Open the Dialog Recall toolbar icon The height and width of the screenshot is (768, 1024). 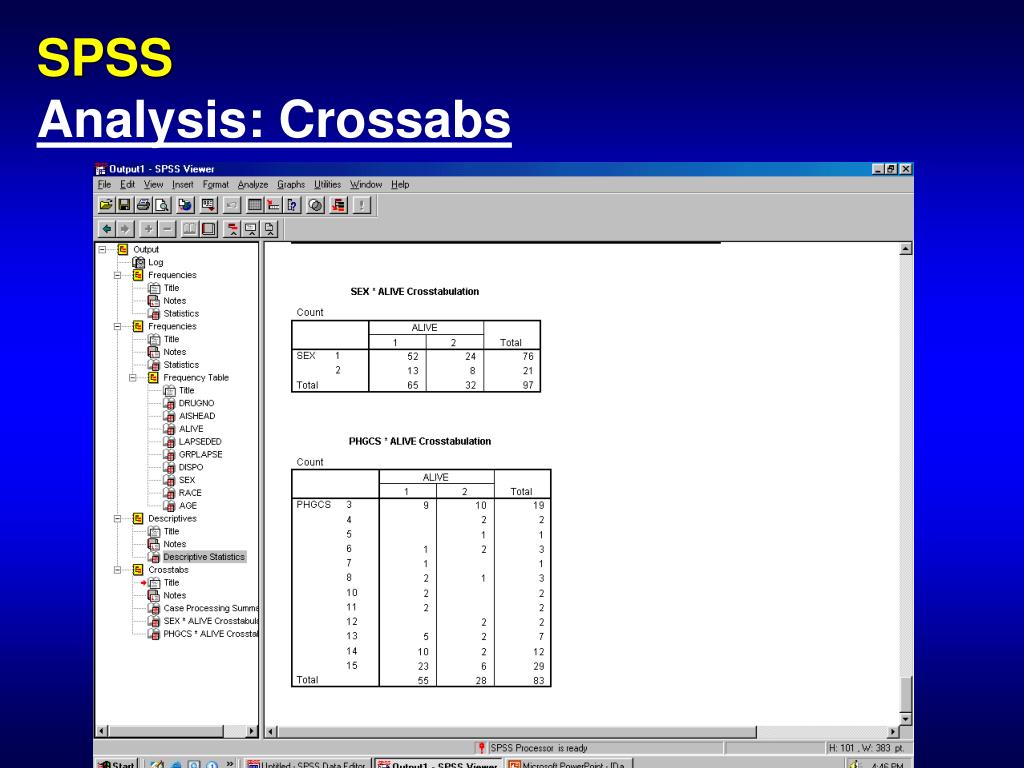[x=208, y=205]
